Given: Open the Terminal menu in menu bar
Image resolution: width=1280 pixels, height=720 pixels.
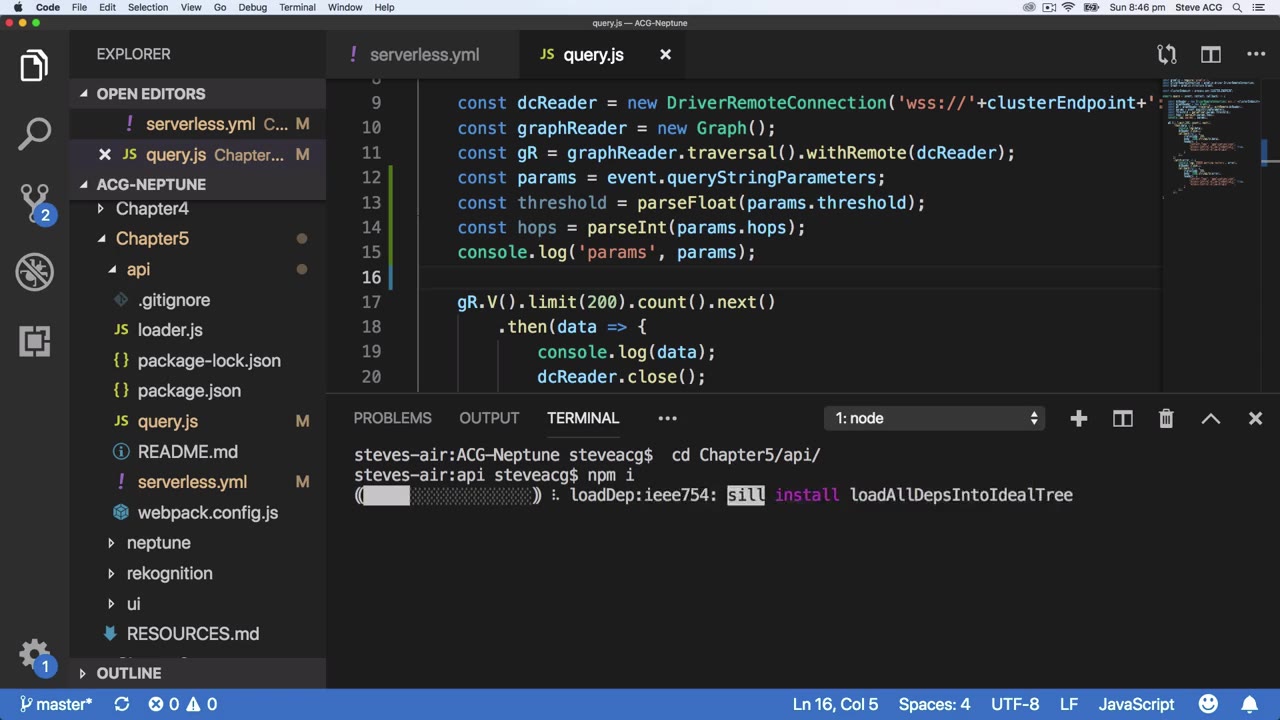Looking at the screenshot, I should coord(297,7).
